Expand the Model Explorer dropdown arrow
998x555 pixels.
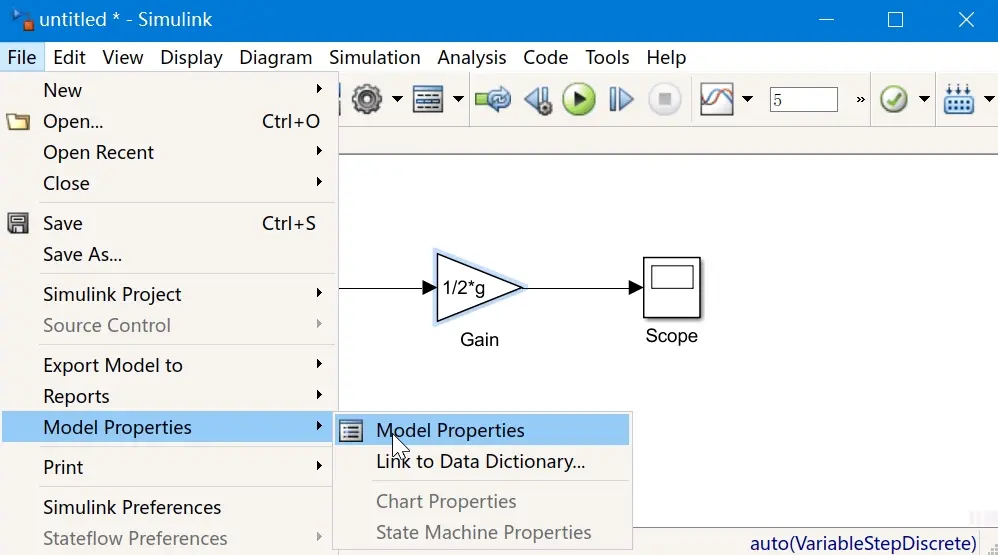[x=458, y=99]
